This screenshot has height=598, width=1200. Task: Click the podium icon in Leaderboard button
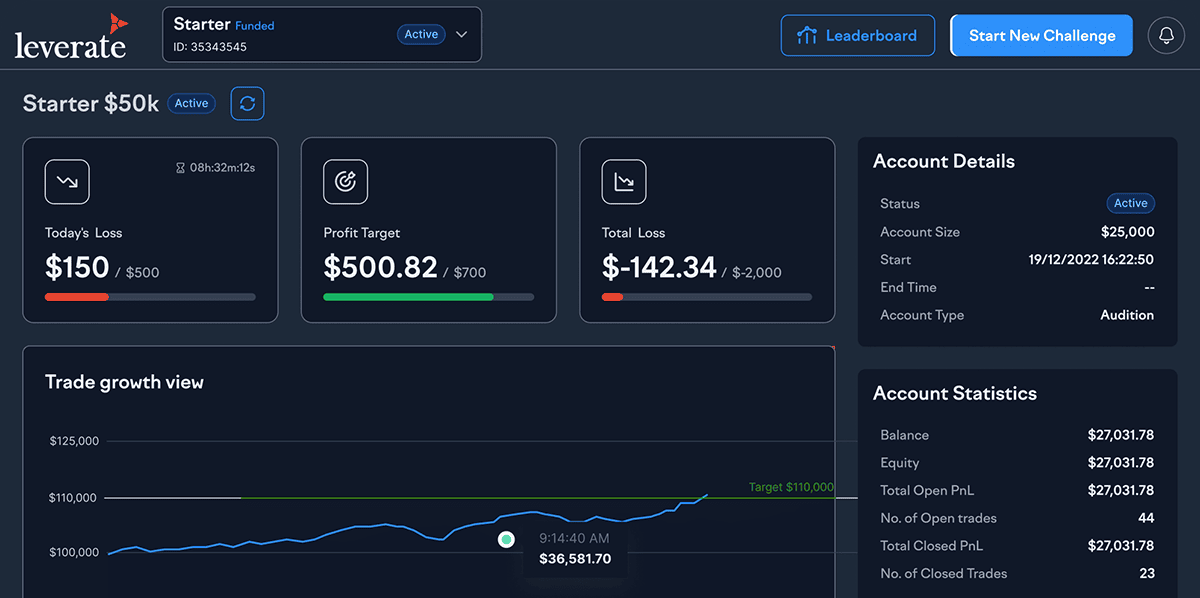[x=806, y=36]
